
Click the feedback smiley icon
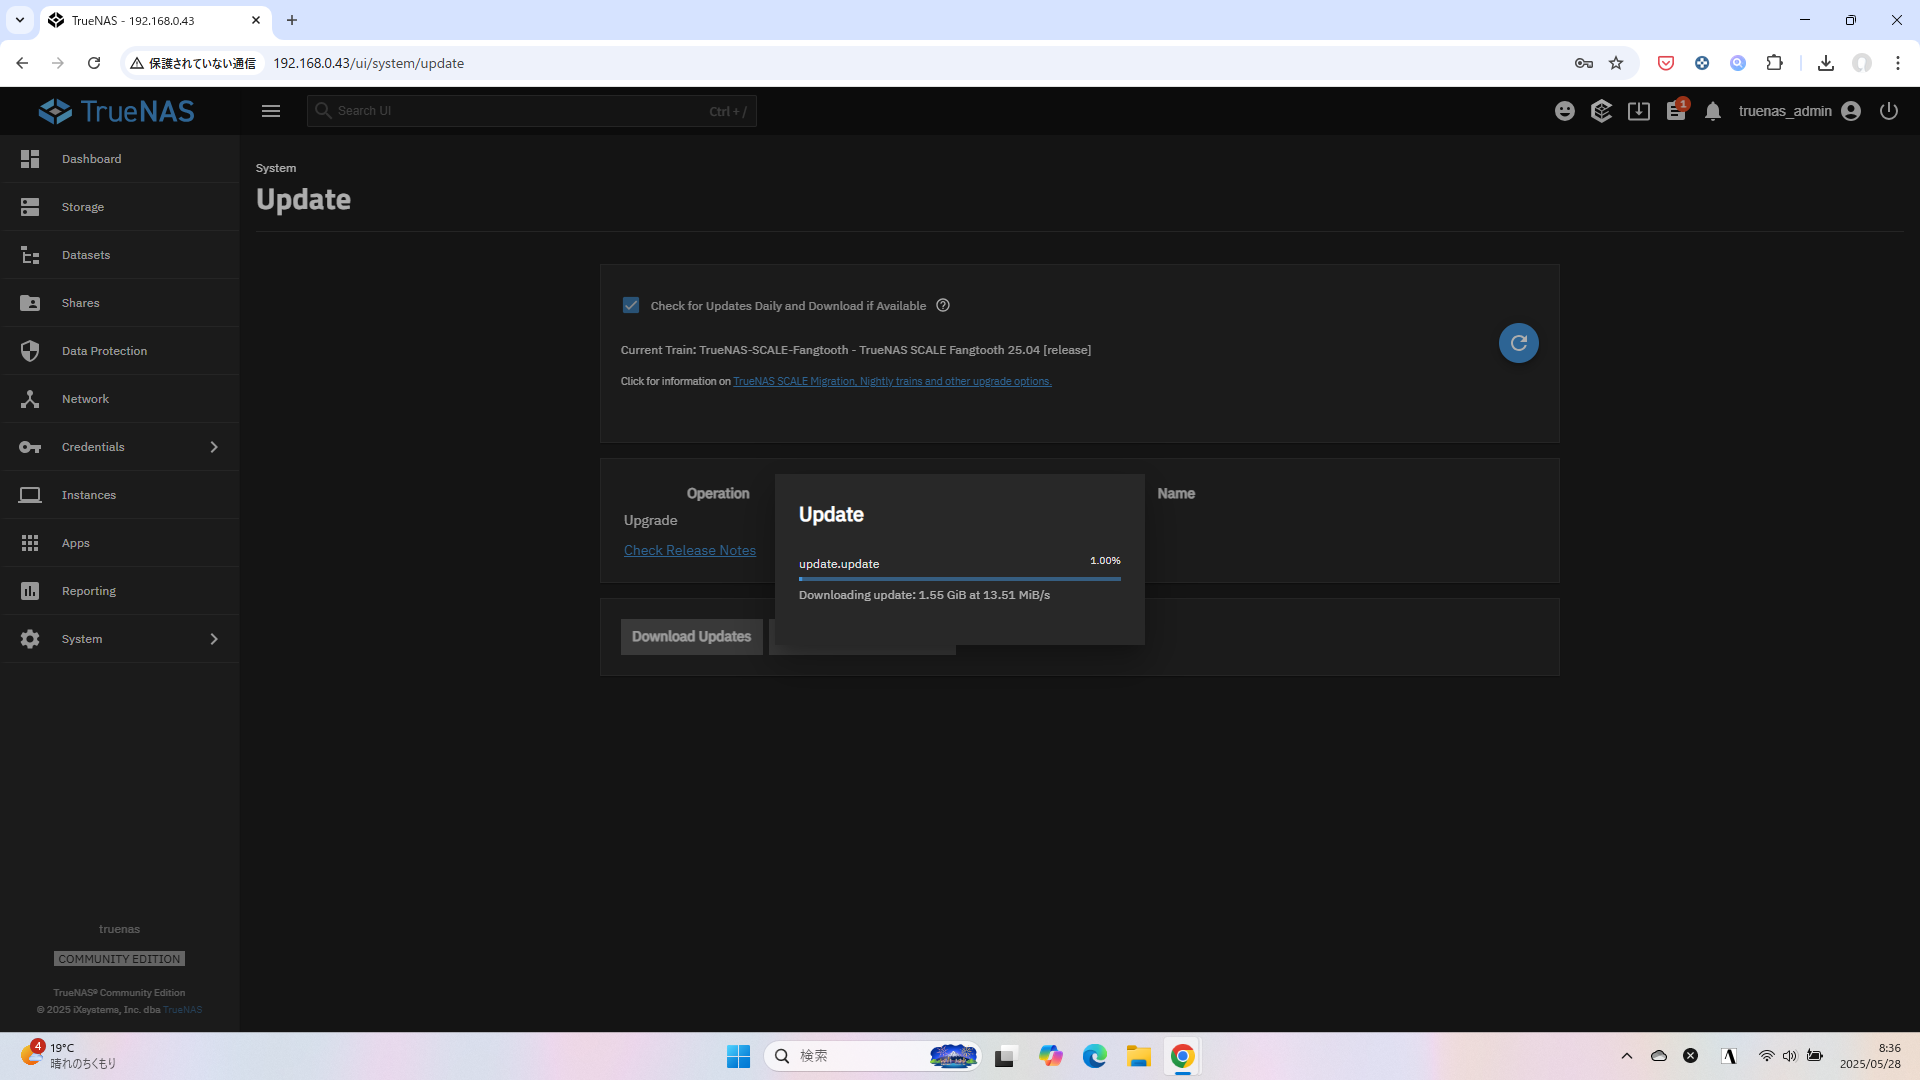(1565, 111)
